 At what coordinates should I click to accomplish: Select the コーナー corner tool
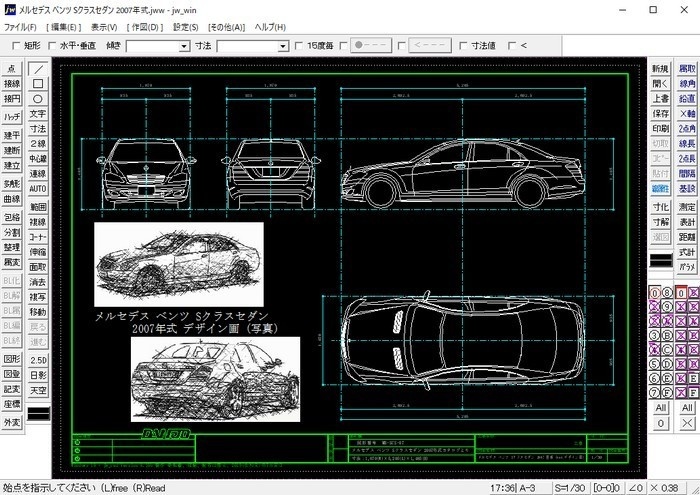tap(38, 237)
